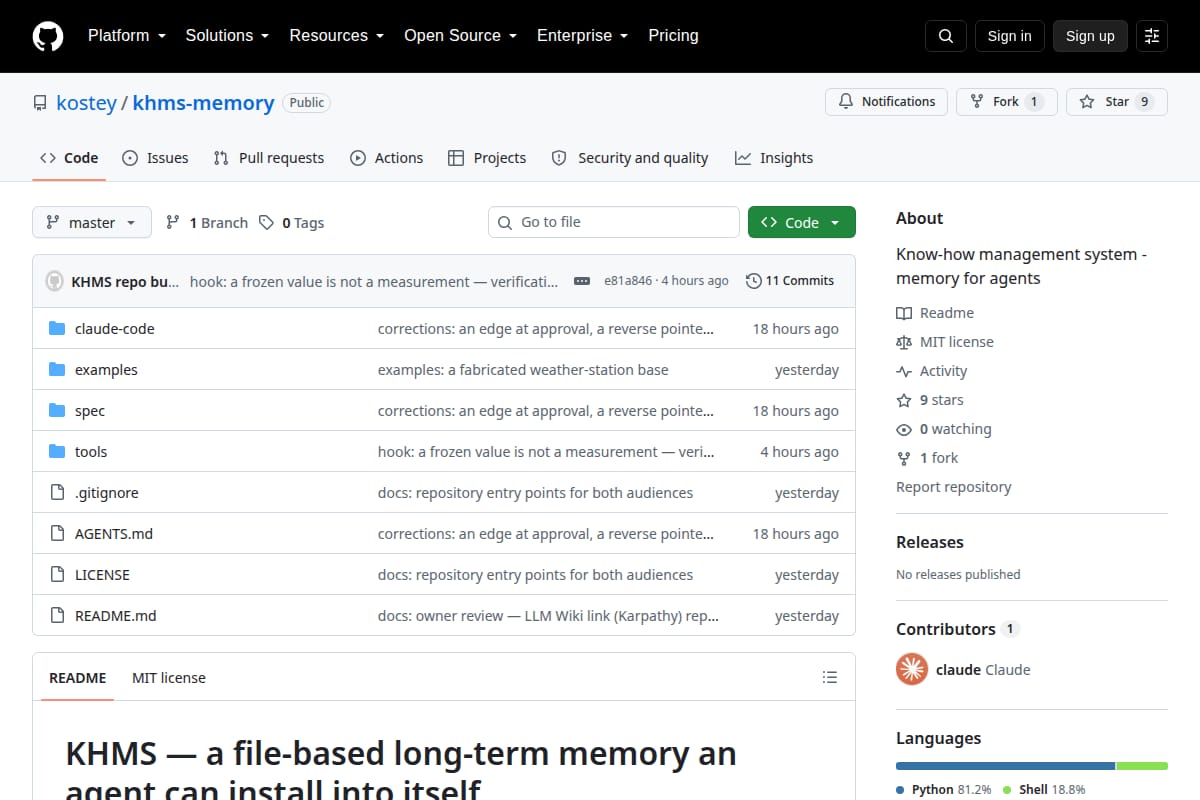Click the Sign in button
The image size is (1200, 800).
click(x=1009, y=36)
